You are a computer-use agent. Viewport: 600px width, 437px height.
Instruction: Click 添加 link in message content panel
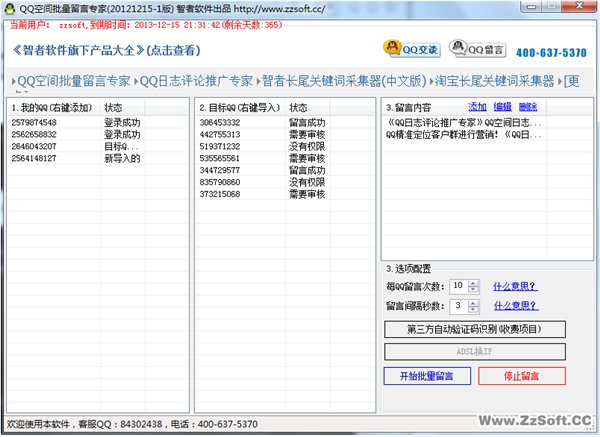pyautogui.click(x=477, y=107)
